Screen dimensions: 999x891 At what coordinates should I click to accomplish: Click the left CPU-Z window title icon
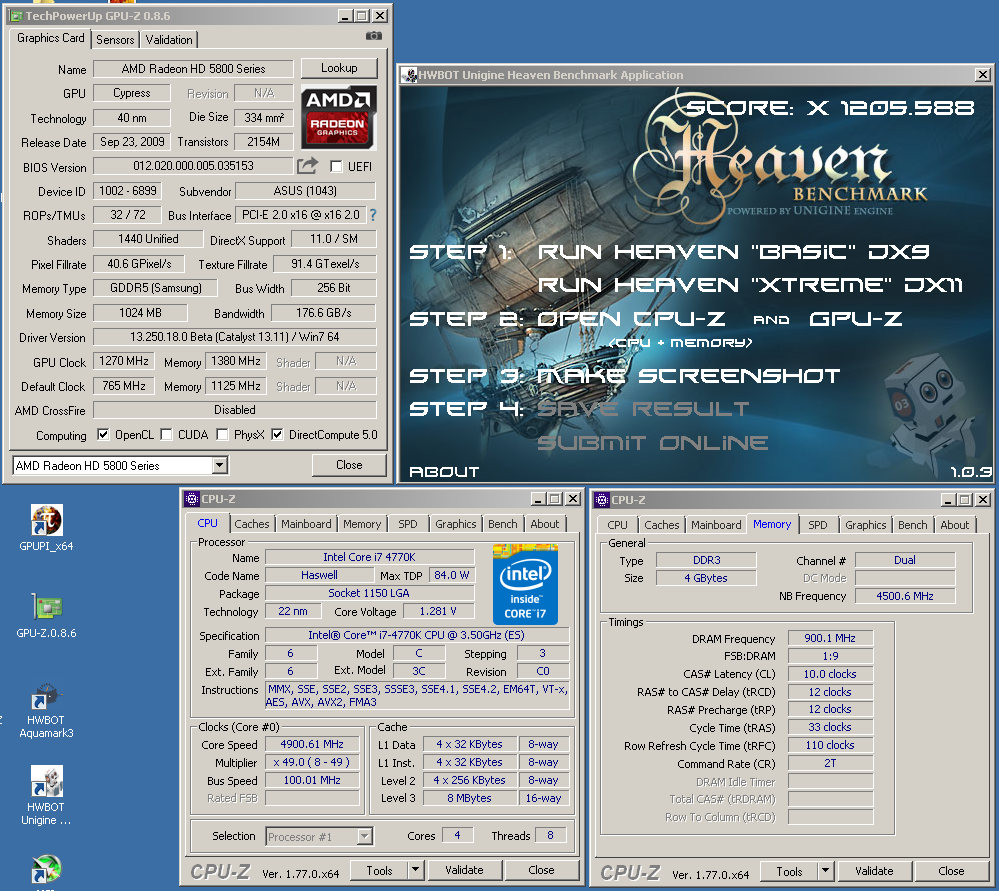click(192, 498)
